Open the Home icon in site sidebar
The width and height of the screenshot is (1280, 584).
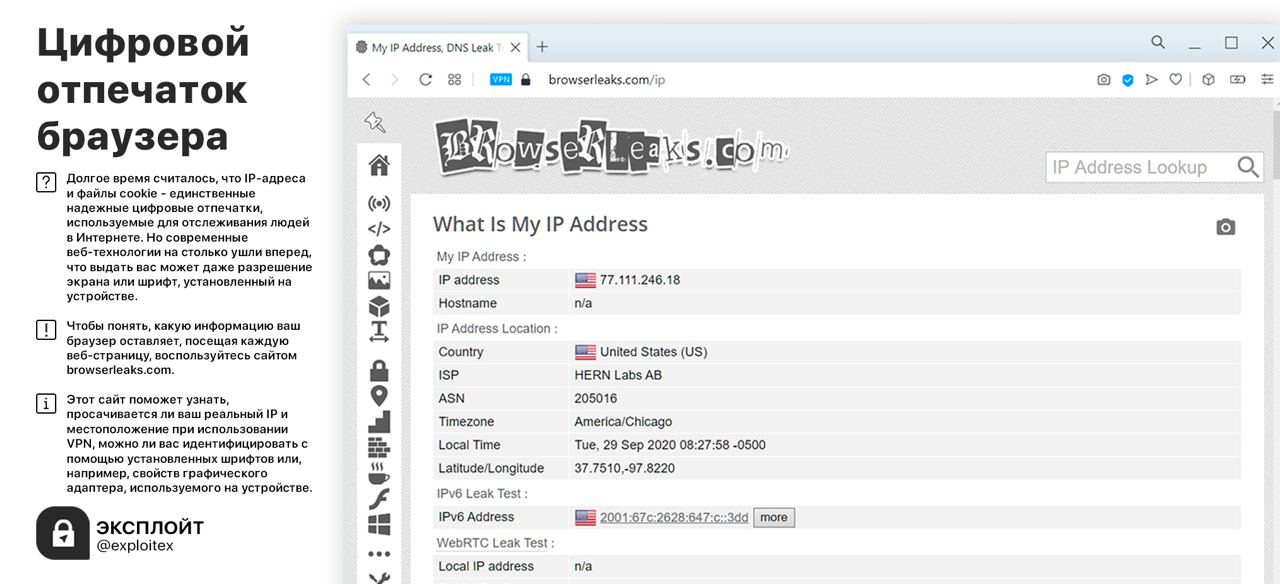[x=379, y=165]
